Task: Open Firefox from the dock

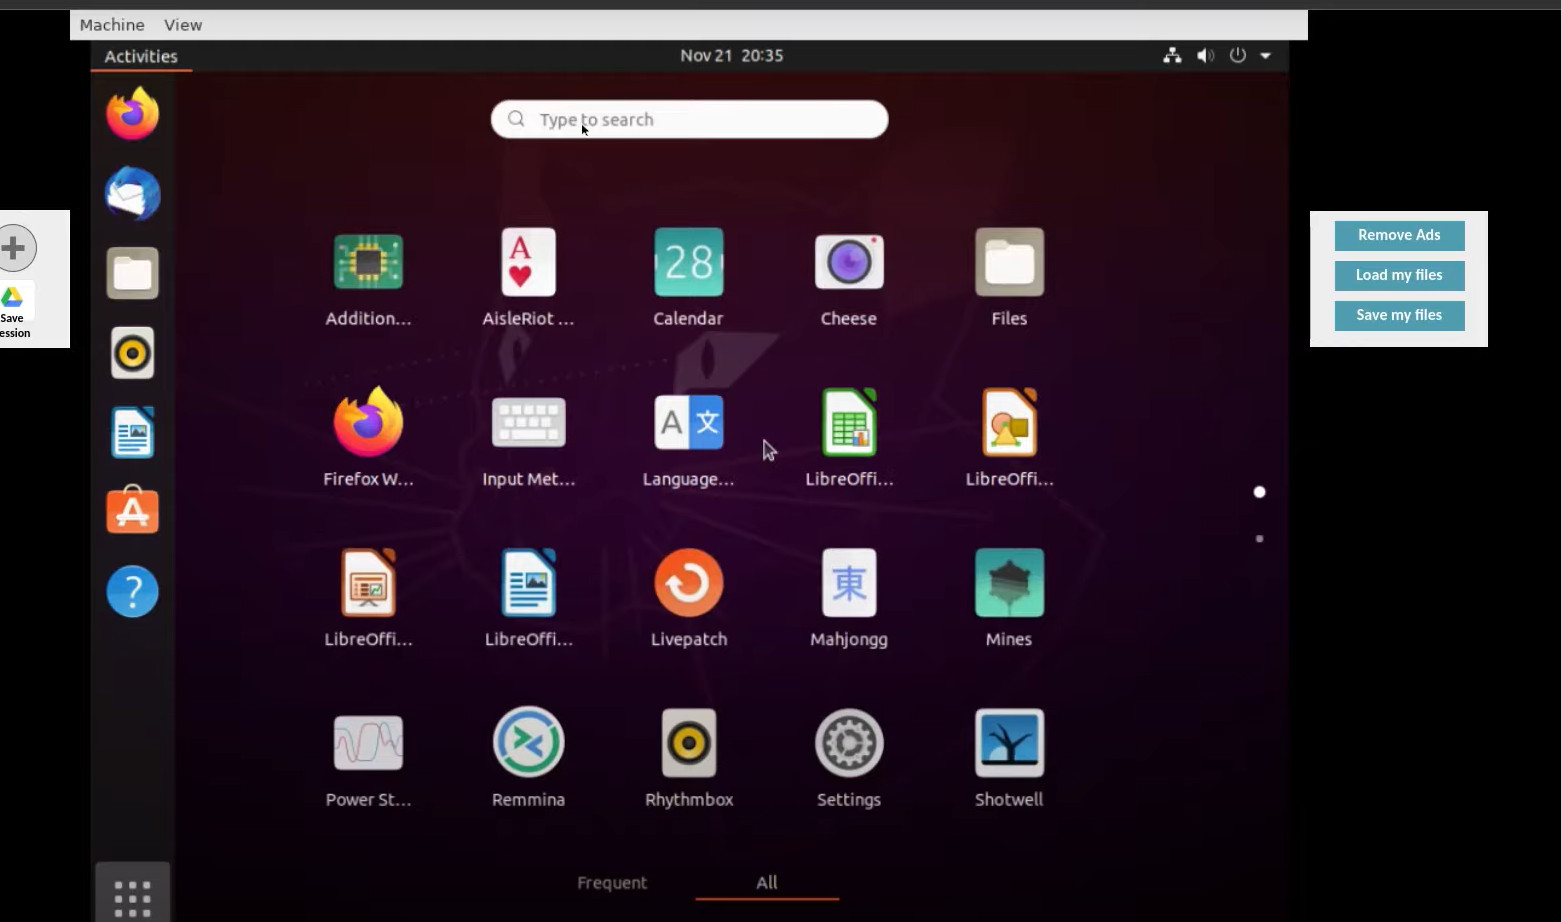Action: (x=133, y=113)
